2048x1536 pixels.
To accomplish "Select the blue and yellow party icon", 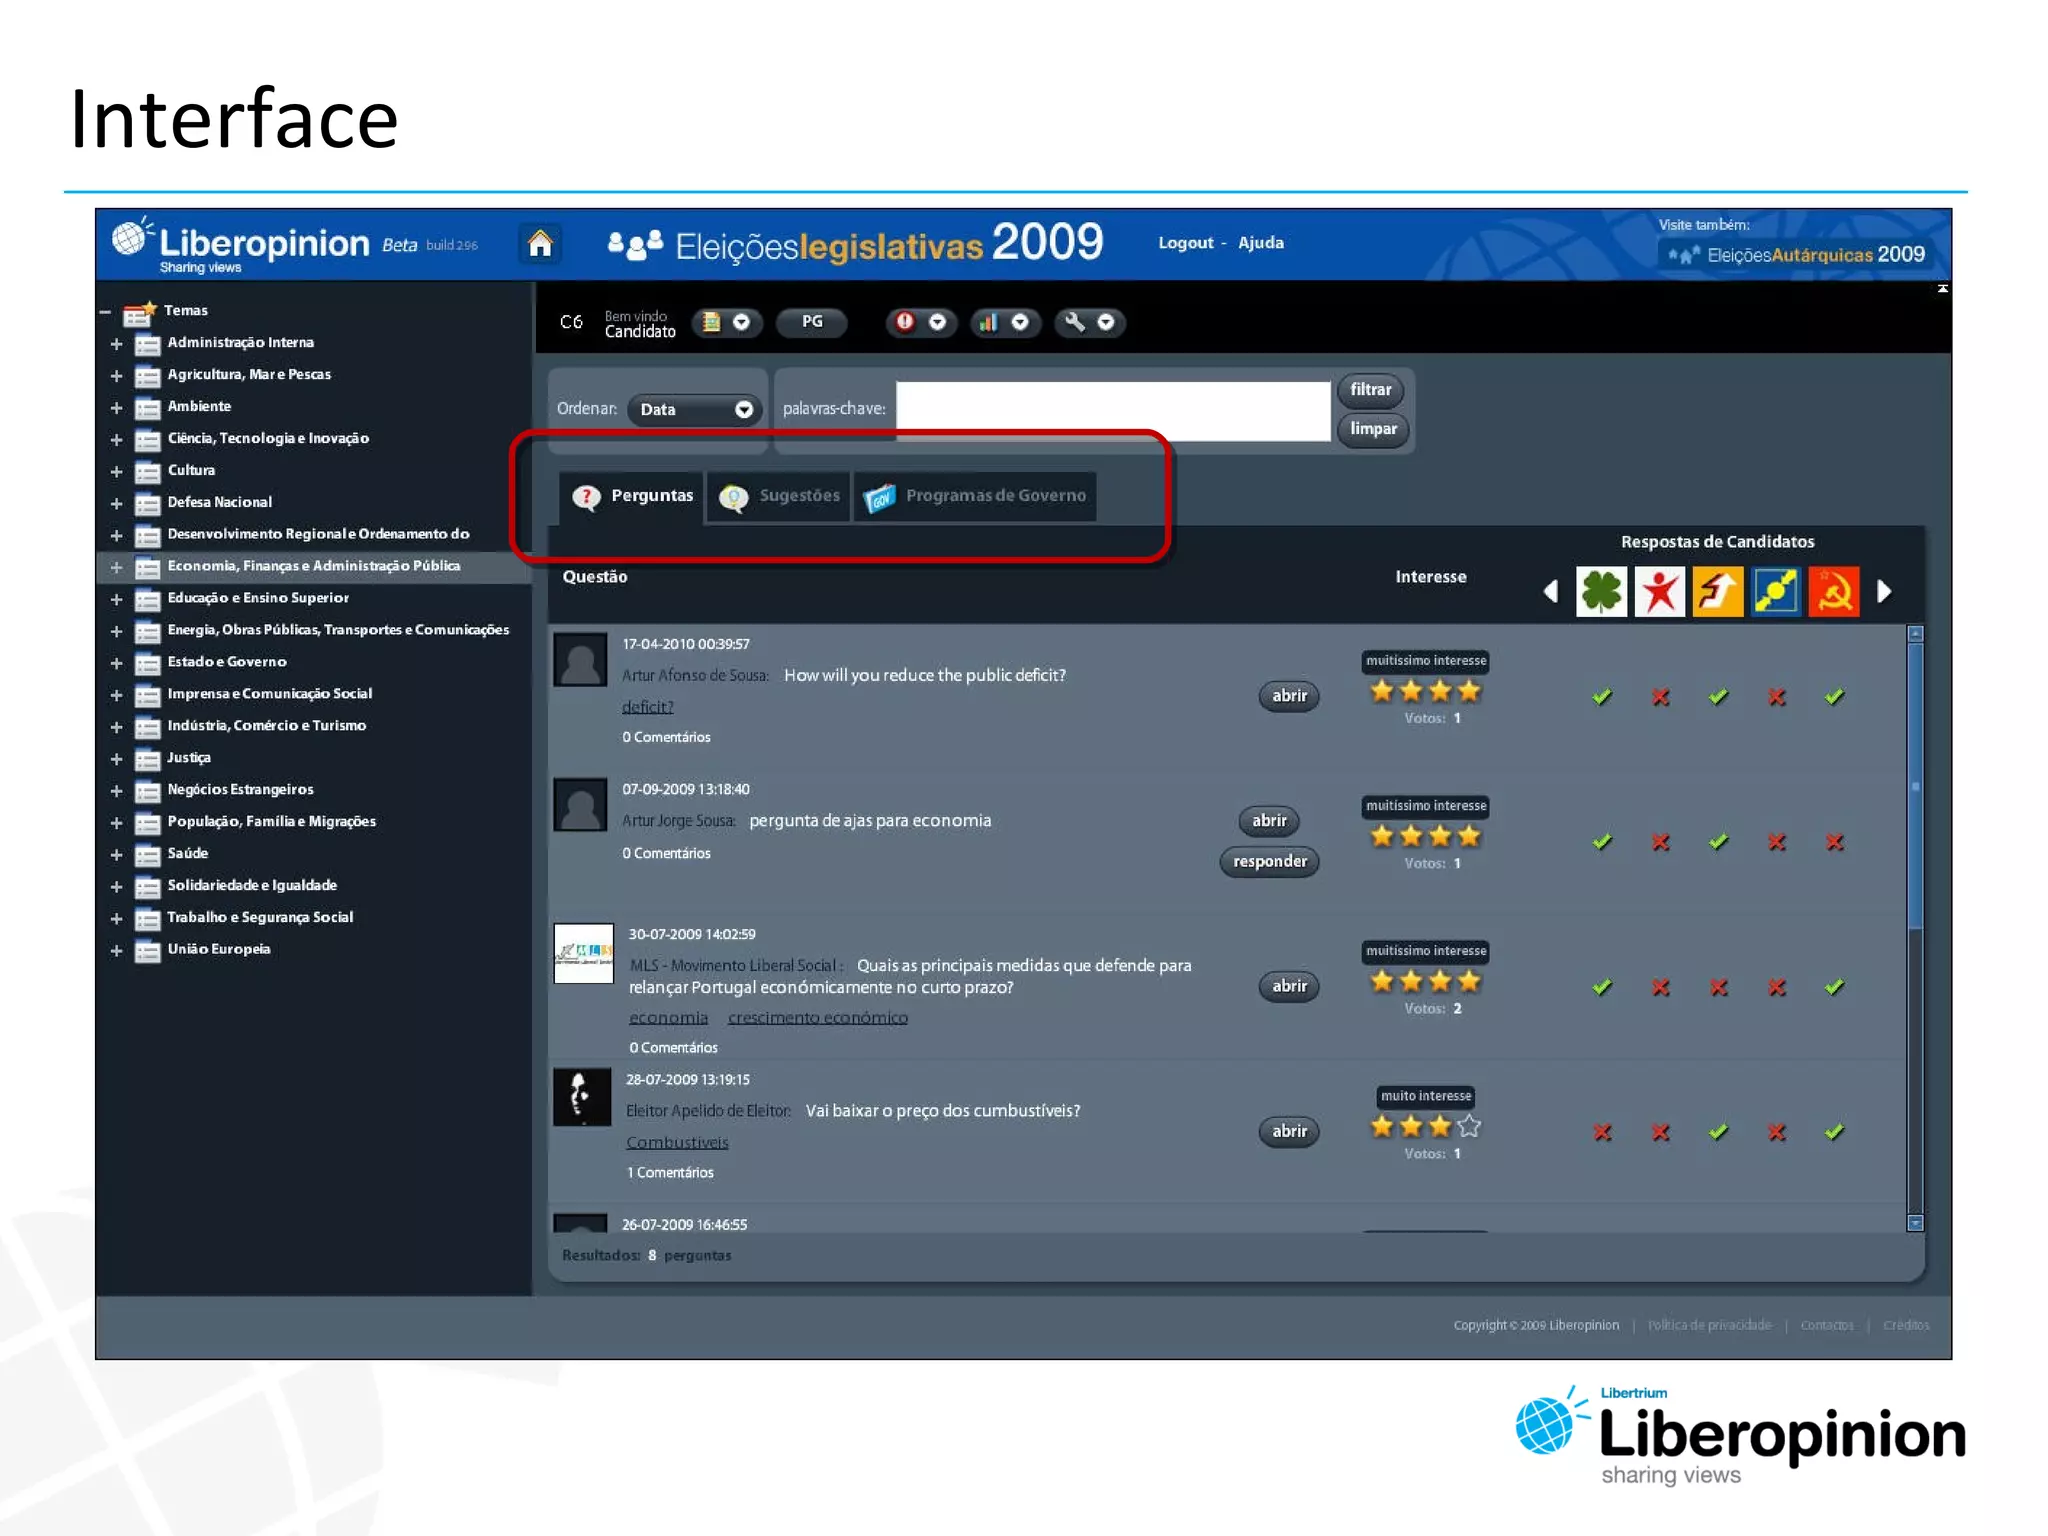I will coord(1776,592).
